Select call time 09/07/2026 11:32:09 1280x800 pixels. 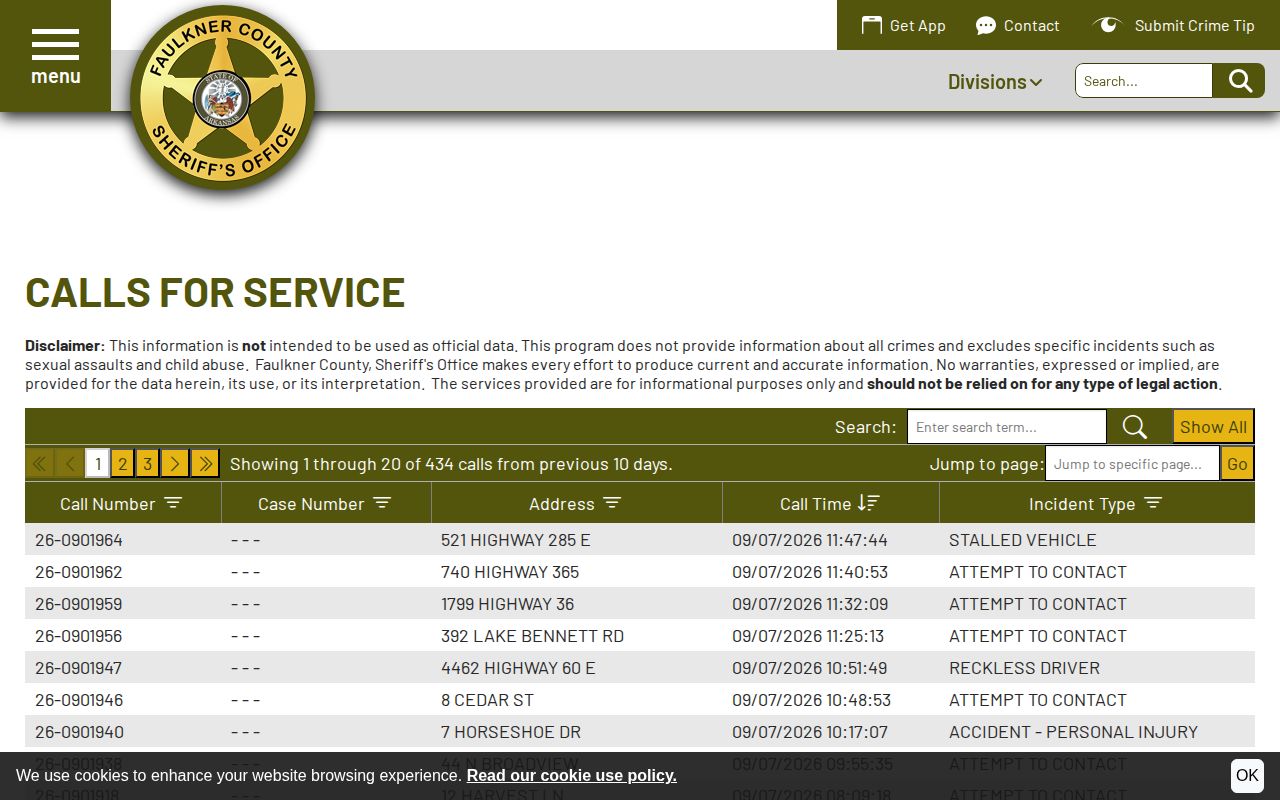(x=810, y=604)
